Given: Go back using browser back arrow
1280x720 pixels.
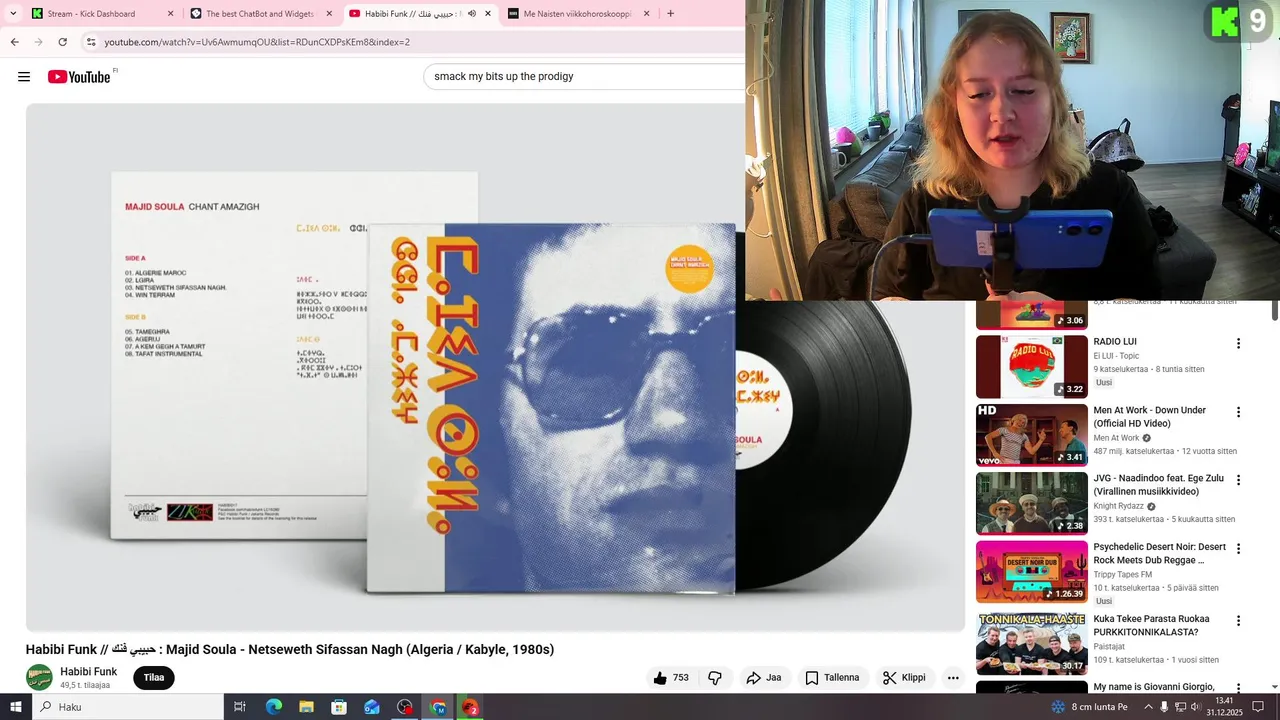Looking at the screenshot, I should coord(14,42).
